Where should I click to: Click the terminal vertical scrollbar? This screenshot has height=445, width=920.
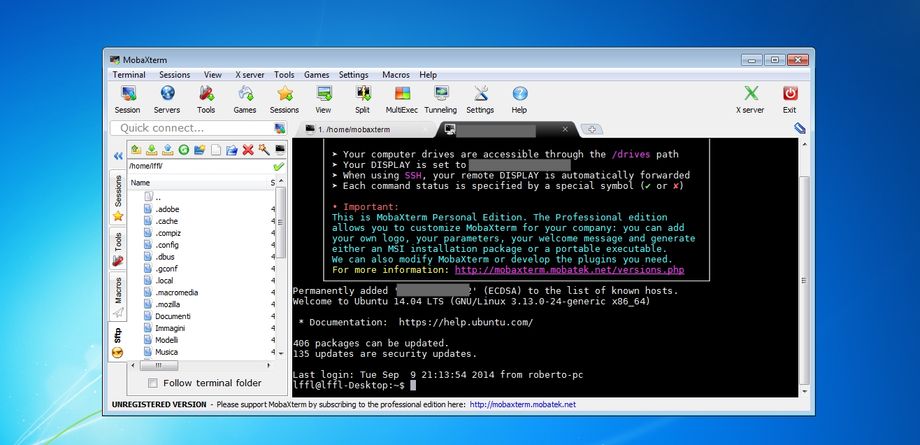[803, 281]
